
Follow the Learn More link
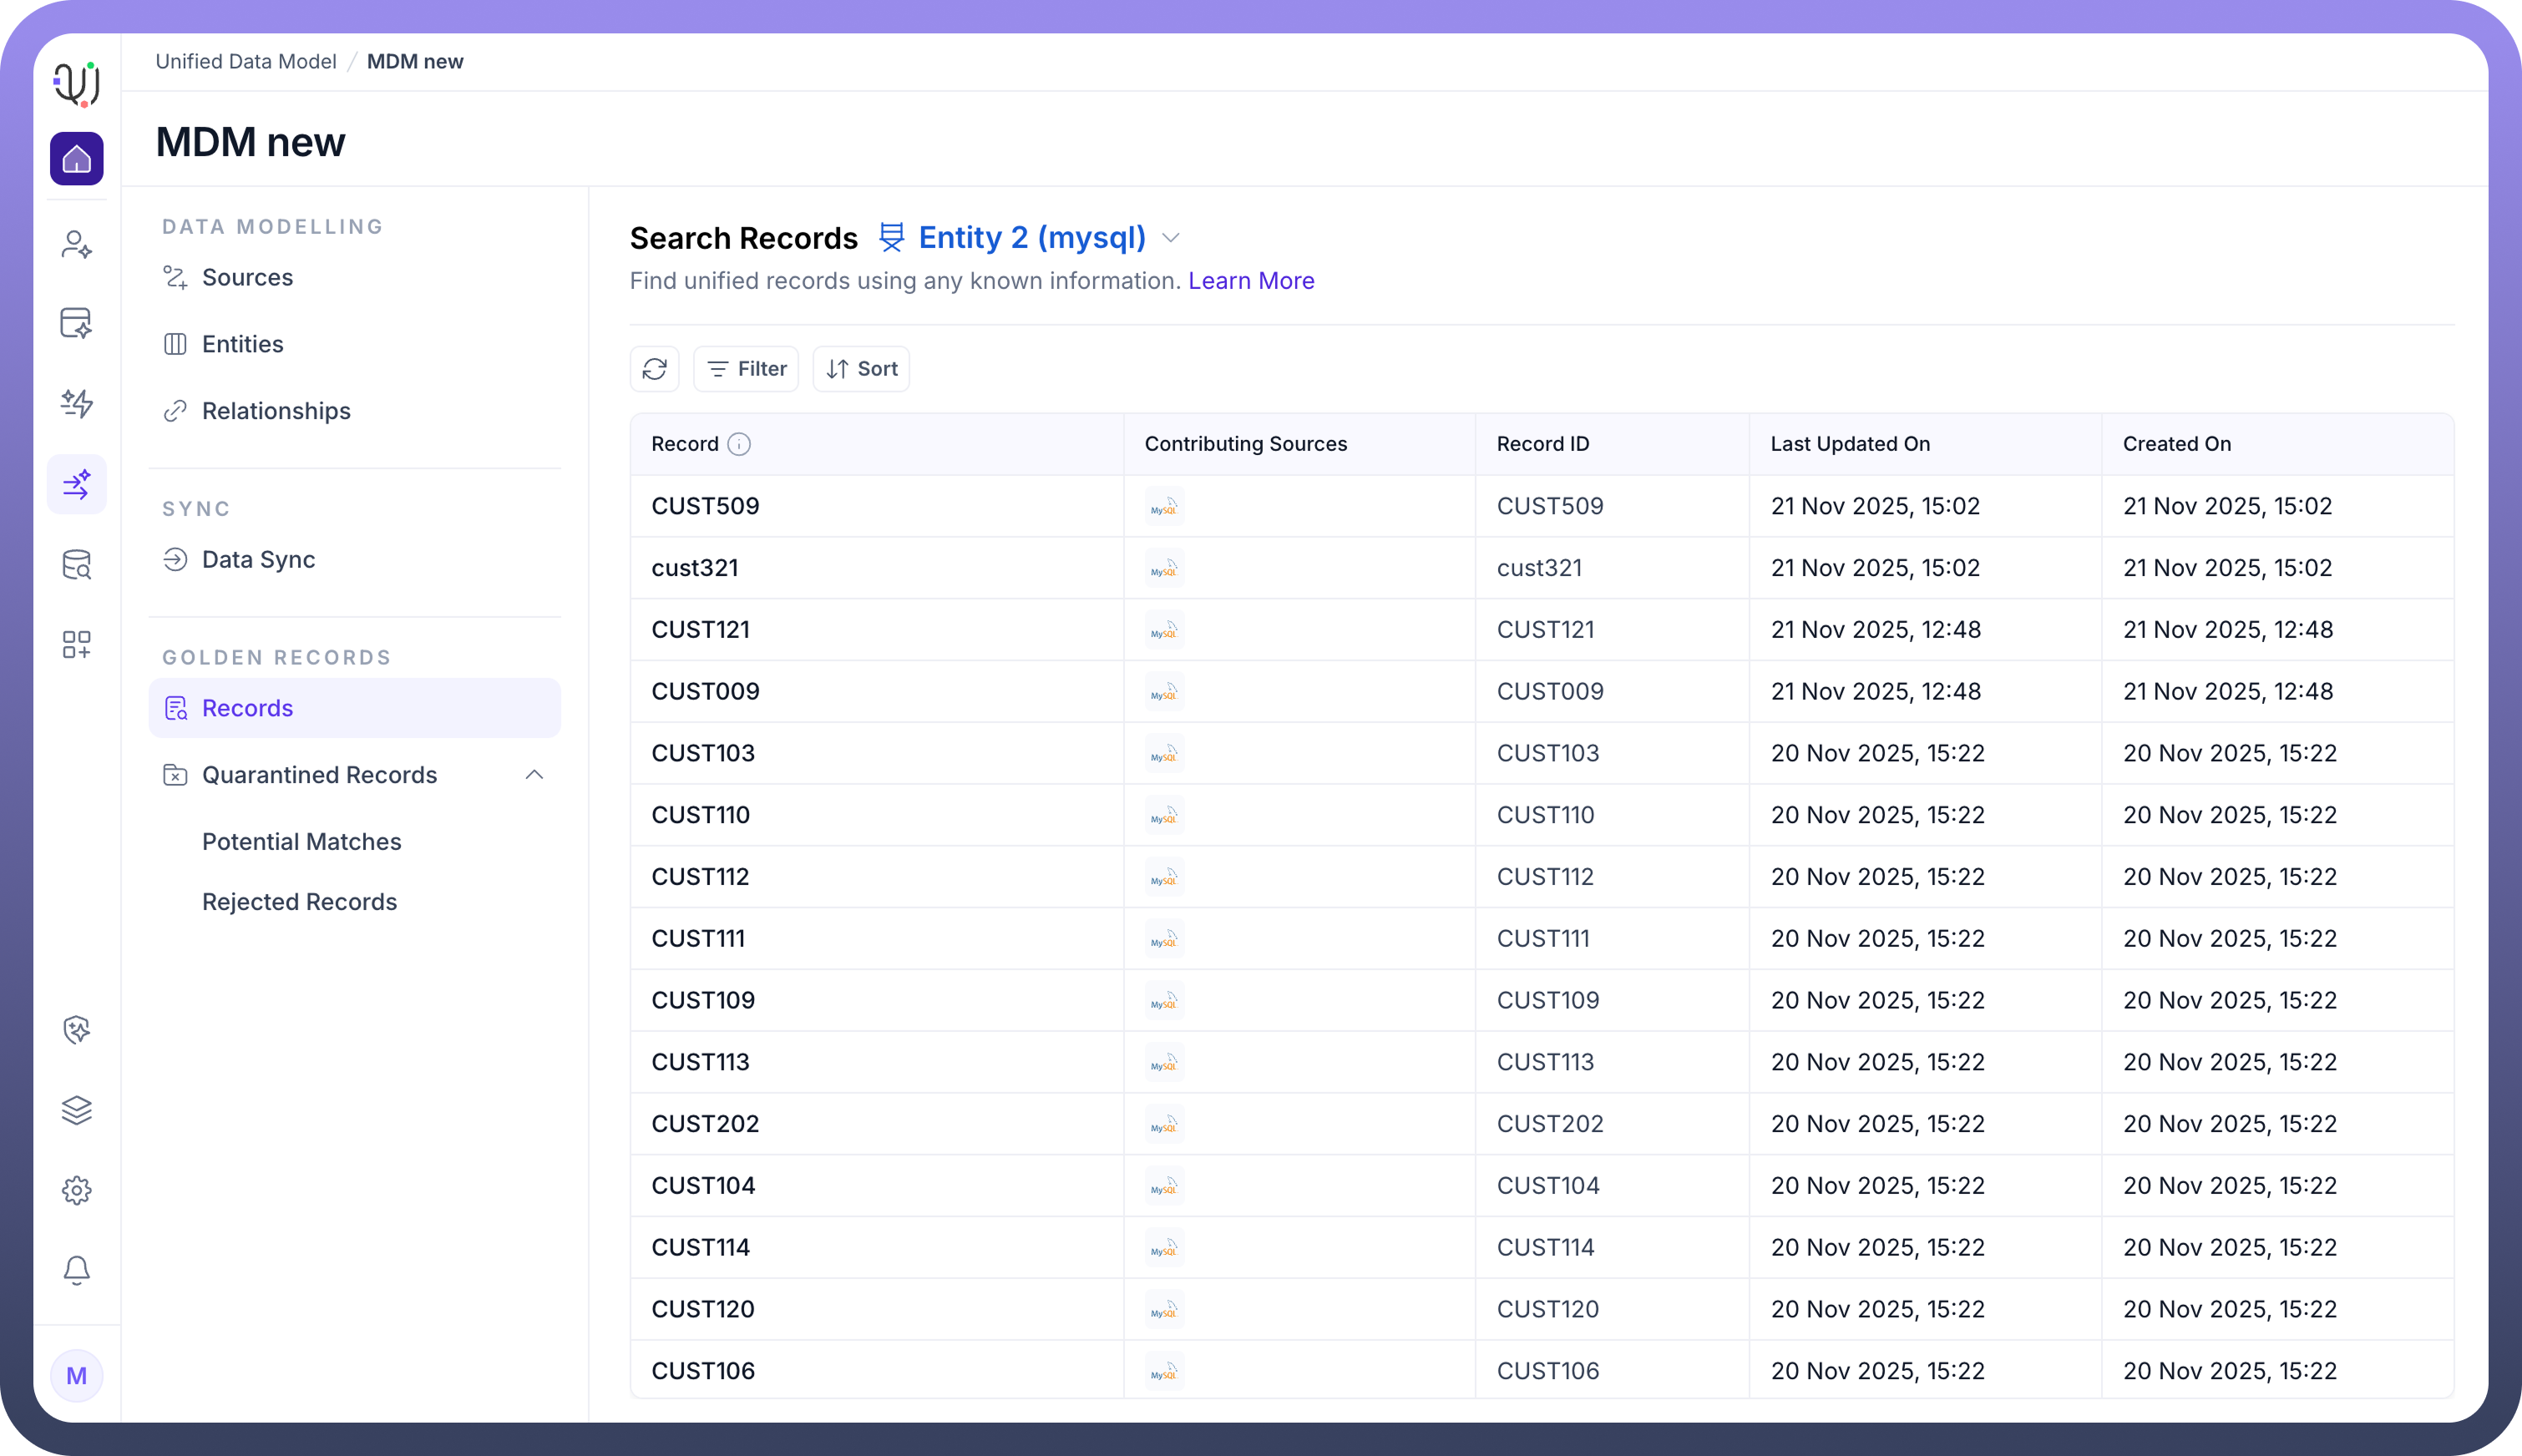coord(1250,281)
